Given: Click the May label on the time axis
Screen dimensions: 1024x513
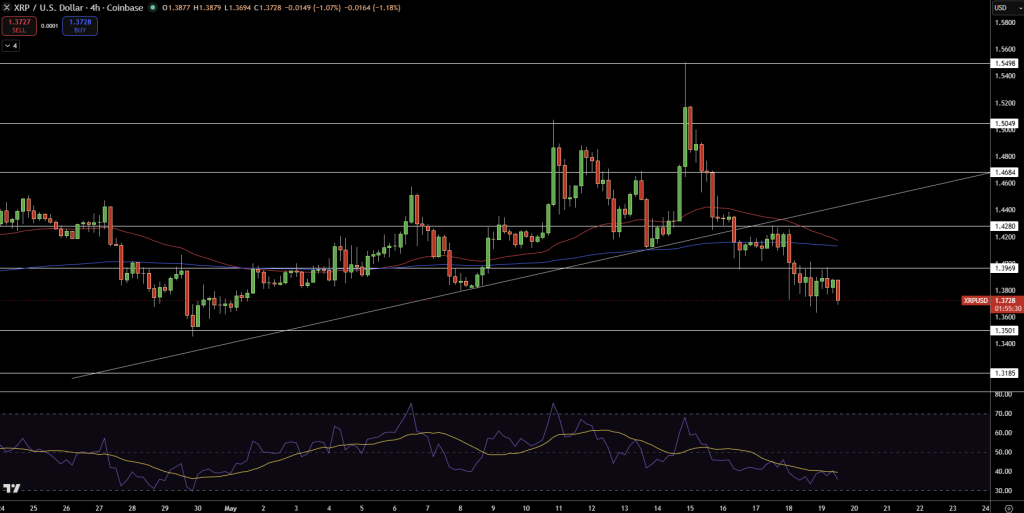Looking at the screenshot, I should point(230,508).
